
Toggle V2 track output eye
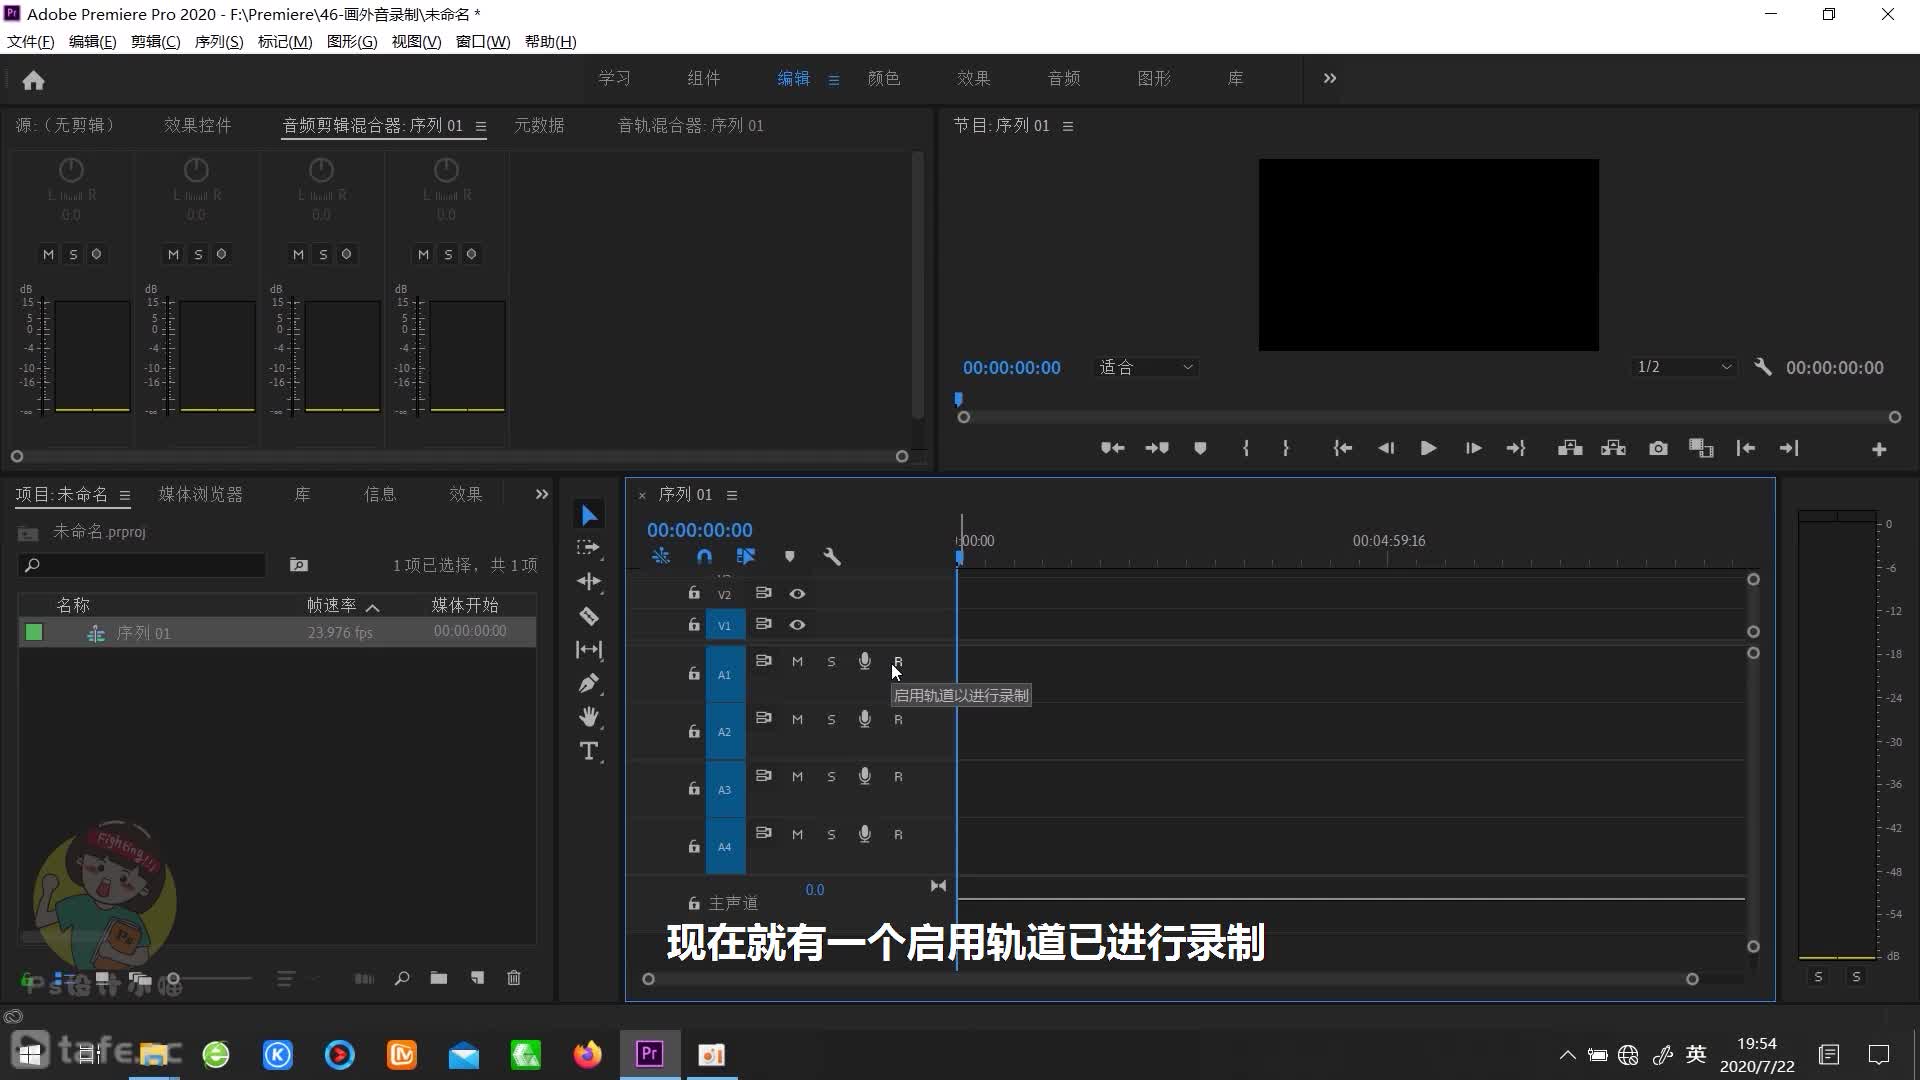coord(797,594)
